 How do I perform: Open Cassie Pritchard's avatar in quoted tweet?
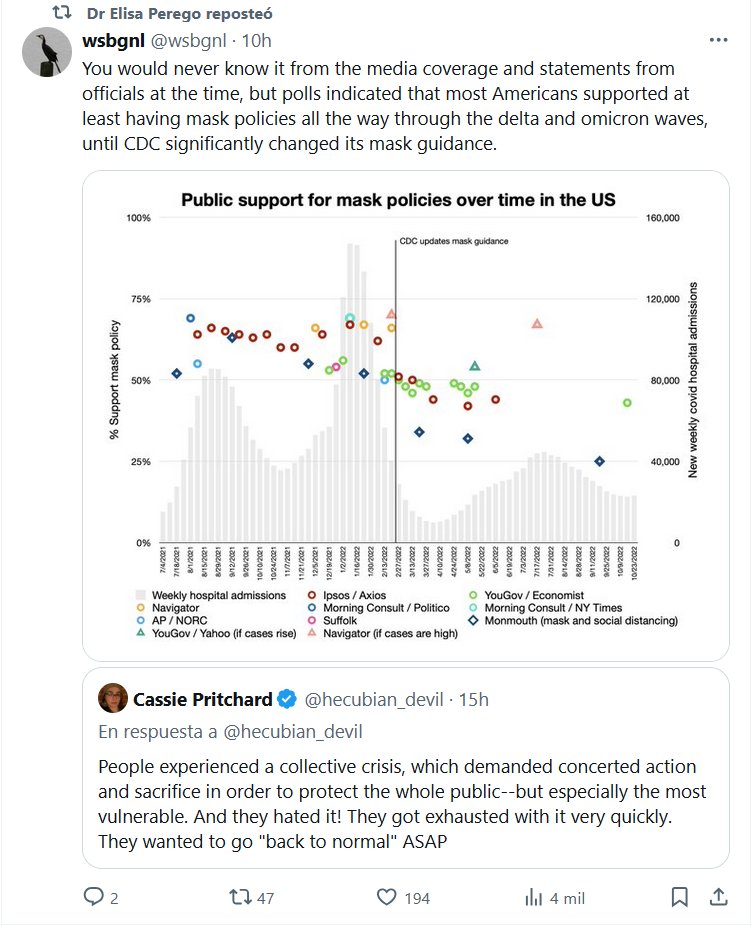(x=112, y=697)
